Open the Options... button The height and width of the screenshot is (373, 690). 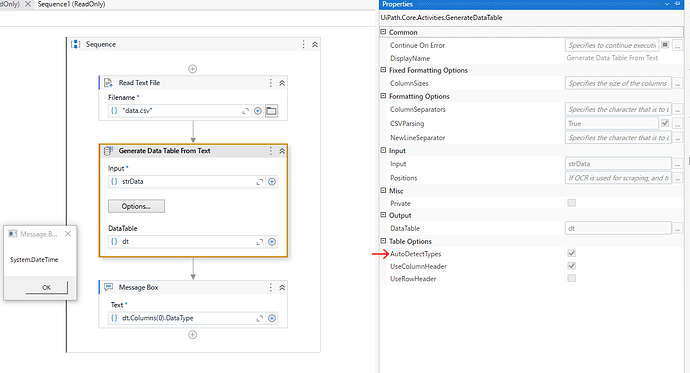coord(136,206)
